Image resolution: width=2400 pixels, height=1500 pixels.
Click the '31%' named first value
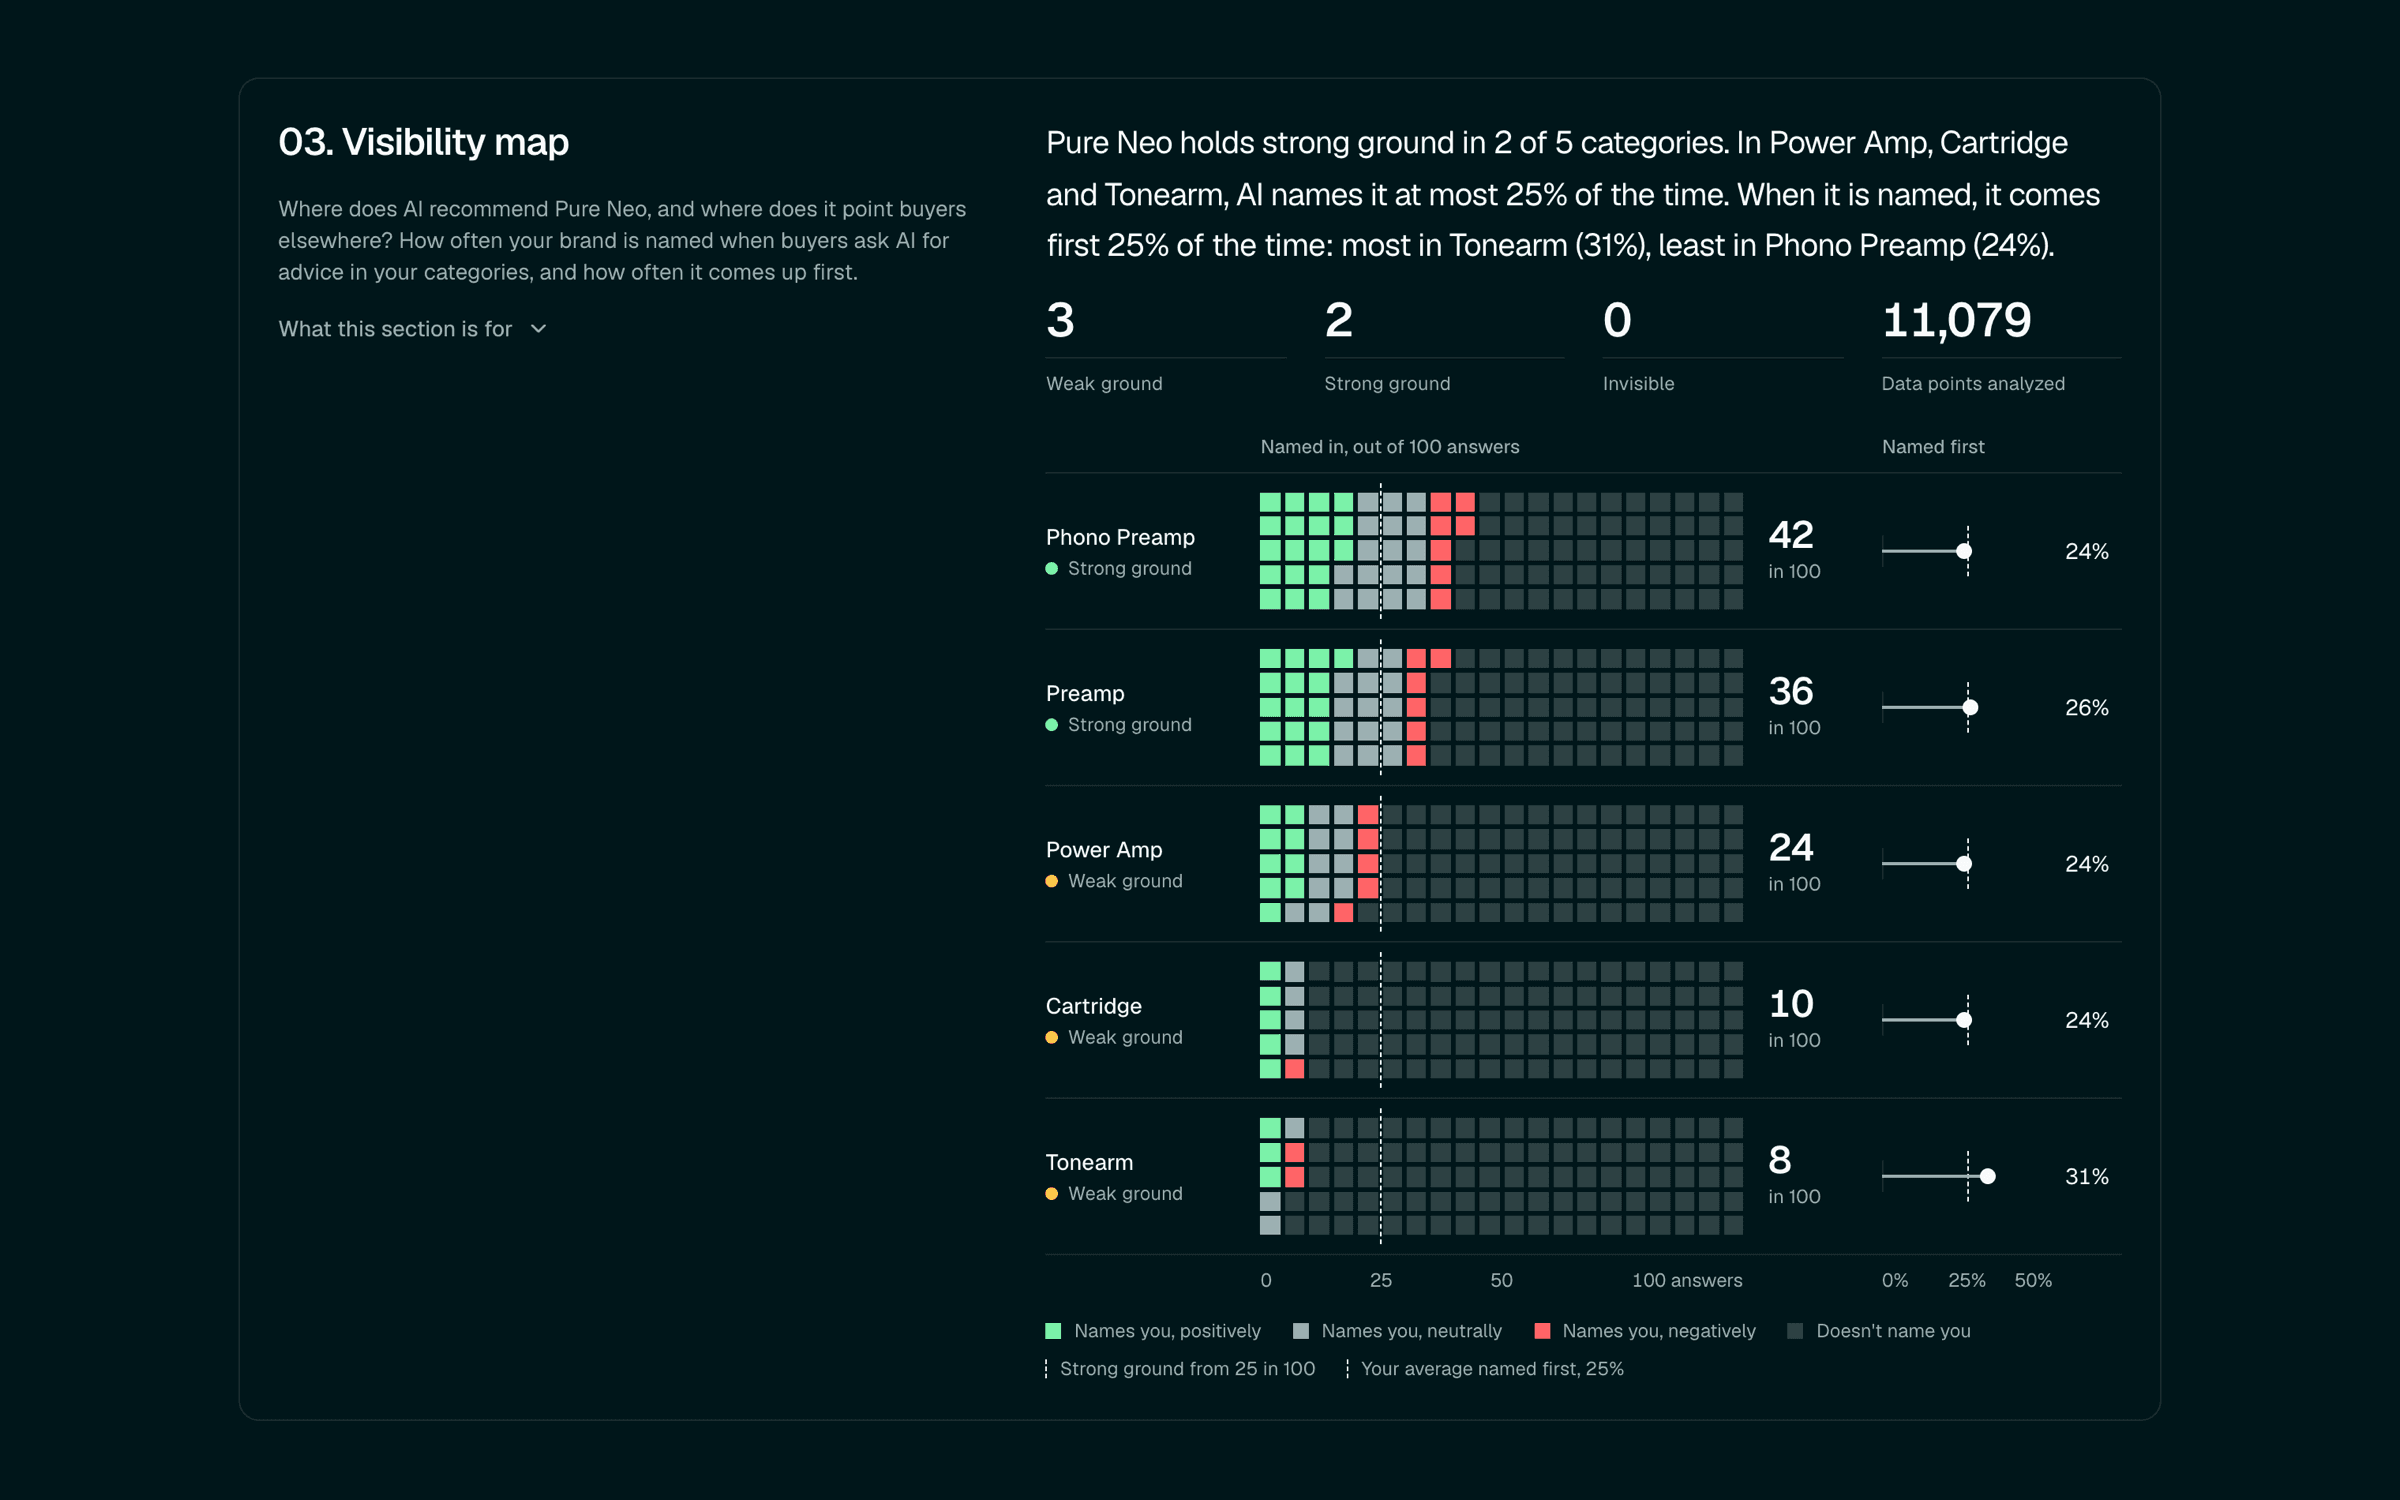click(x=2087, y=1176)
